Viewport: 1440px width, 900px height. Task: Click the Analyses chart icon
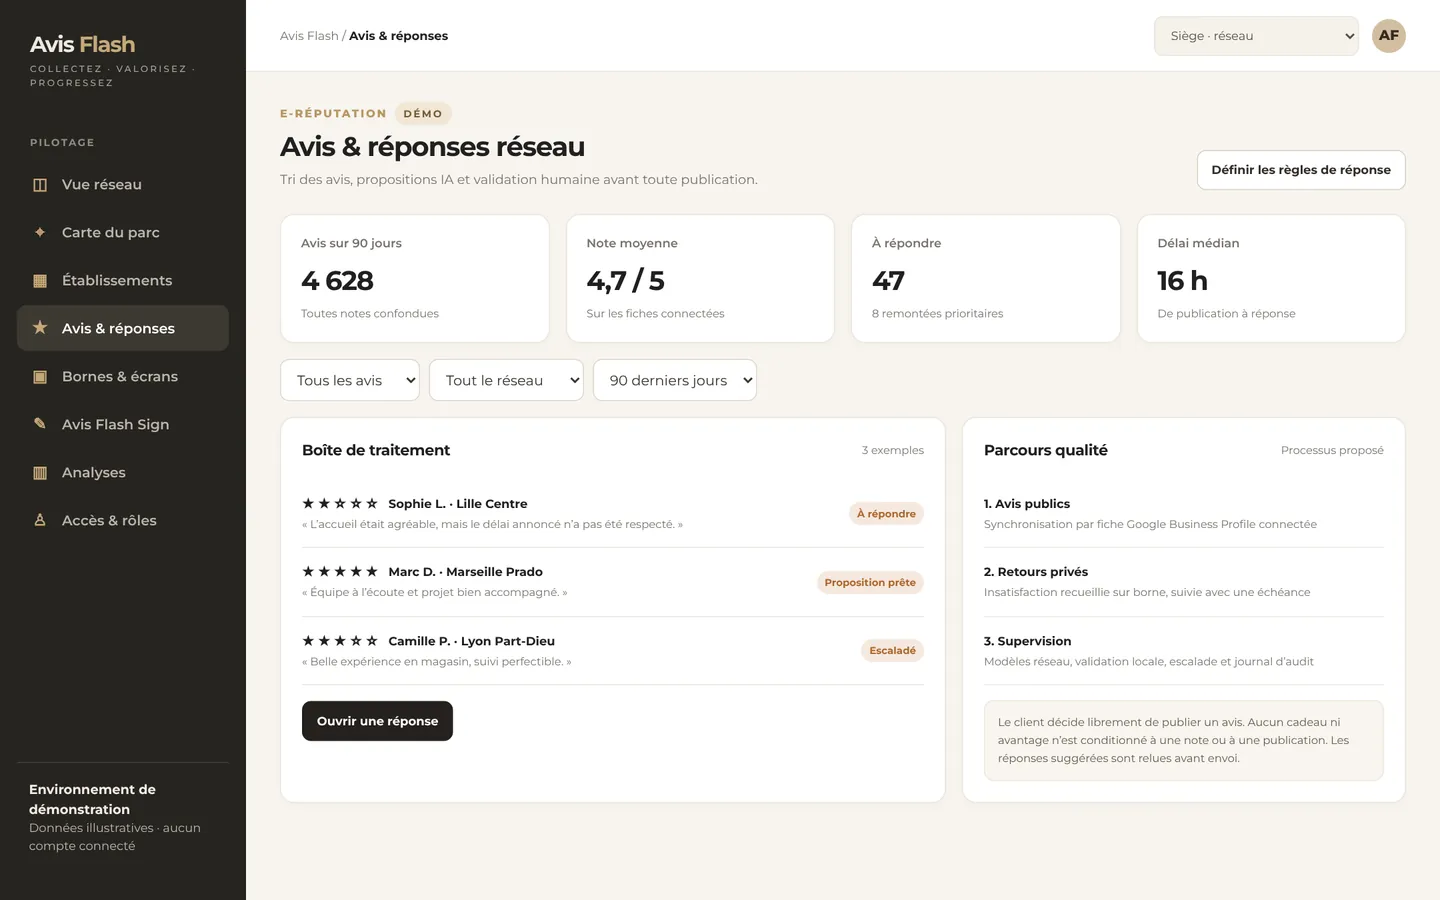[40, 473]
